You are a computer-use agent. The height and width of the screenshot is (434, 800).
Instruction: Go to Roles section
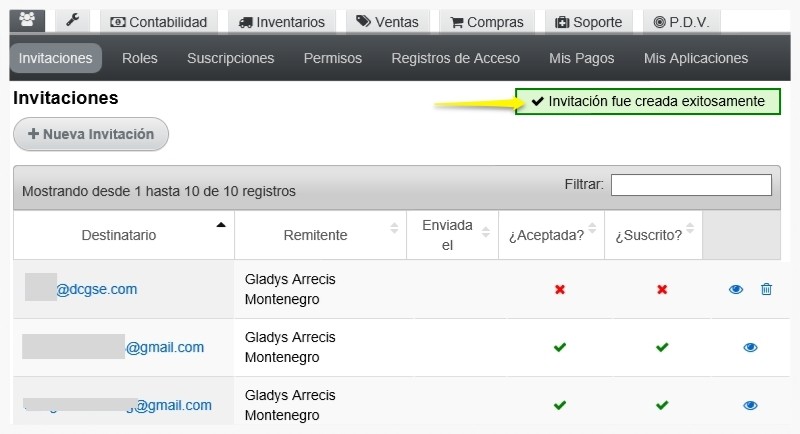(x=140, y=58)
